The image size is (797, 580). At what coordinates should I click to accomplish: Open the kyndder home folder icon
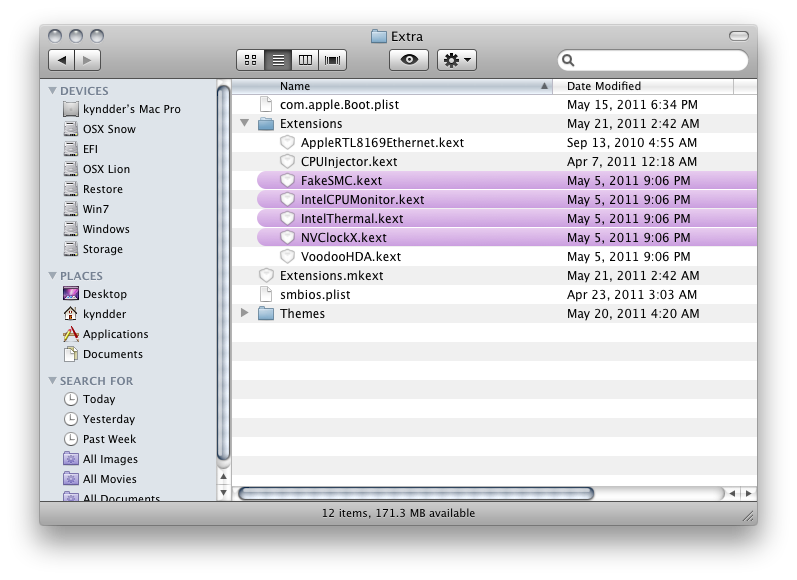click(71, 314)
